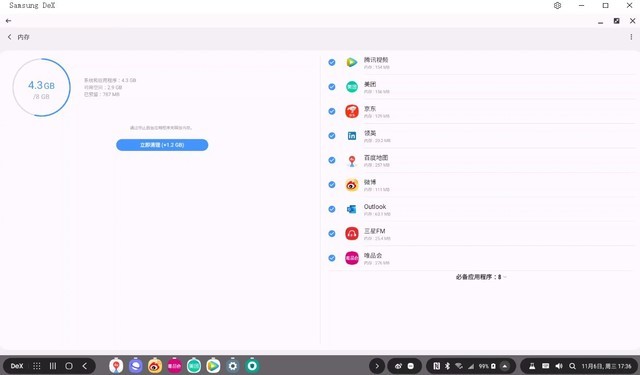Viewport: 640px width, 375px height.
Task: Uncheck the 美团 checkbox
Action: pos(332,87)
